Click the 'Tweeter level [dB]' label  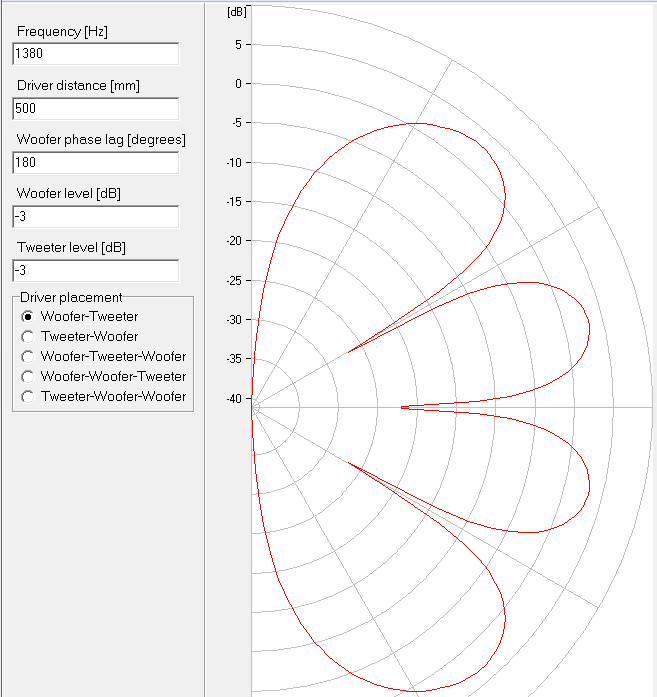[x=71, y=247]
